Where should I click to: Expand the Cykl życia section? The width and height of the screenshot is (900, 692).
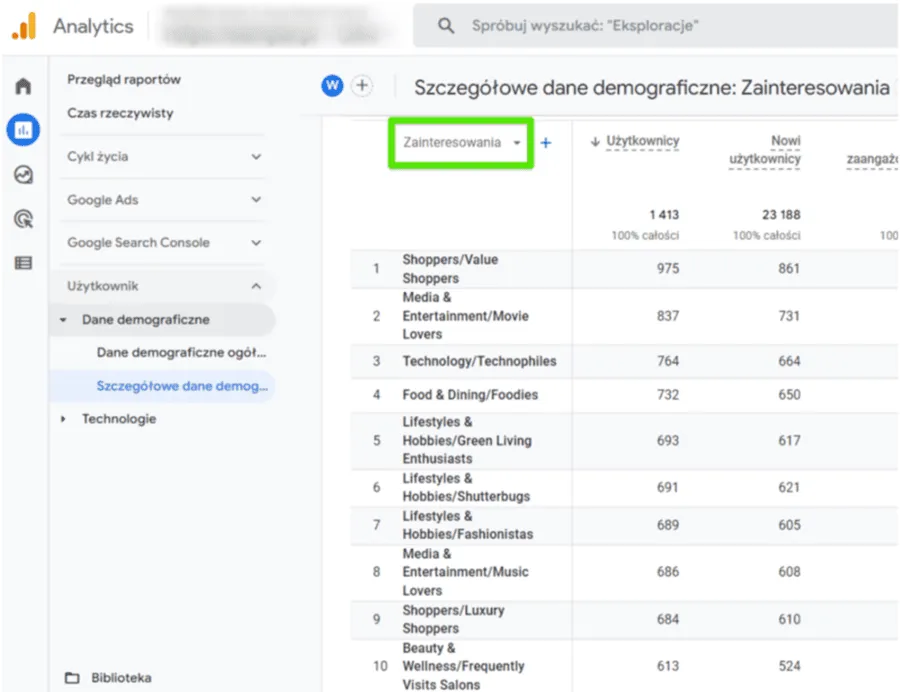(165, 157)
